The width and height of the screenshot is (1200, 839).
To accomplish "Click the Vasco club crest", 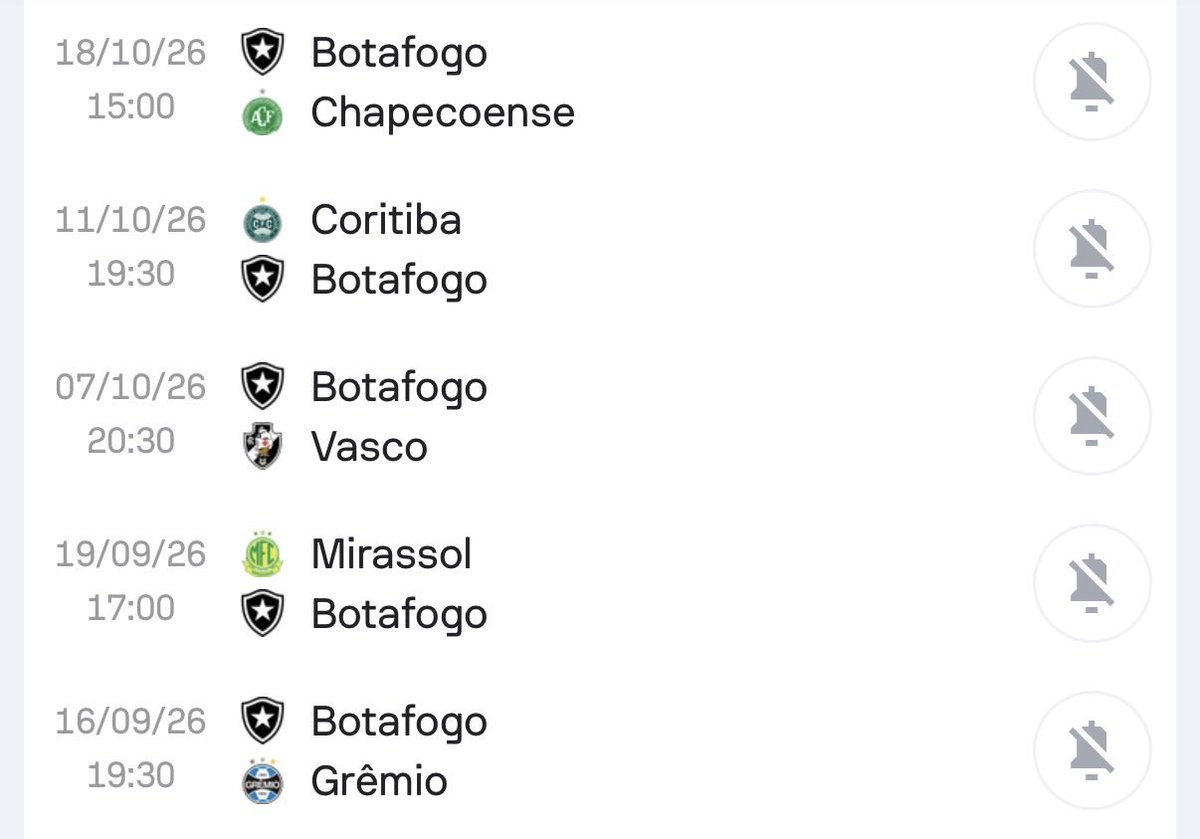I will pos(263,447).
